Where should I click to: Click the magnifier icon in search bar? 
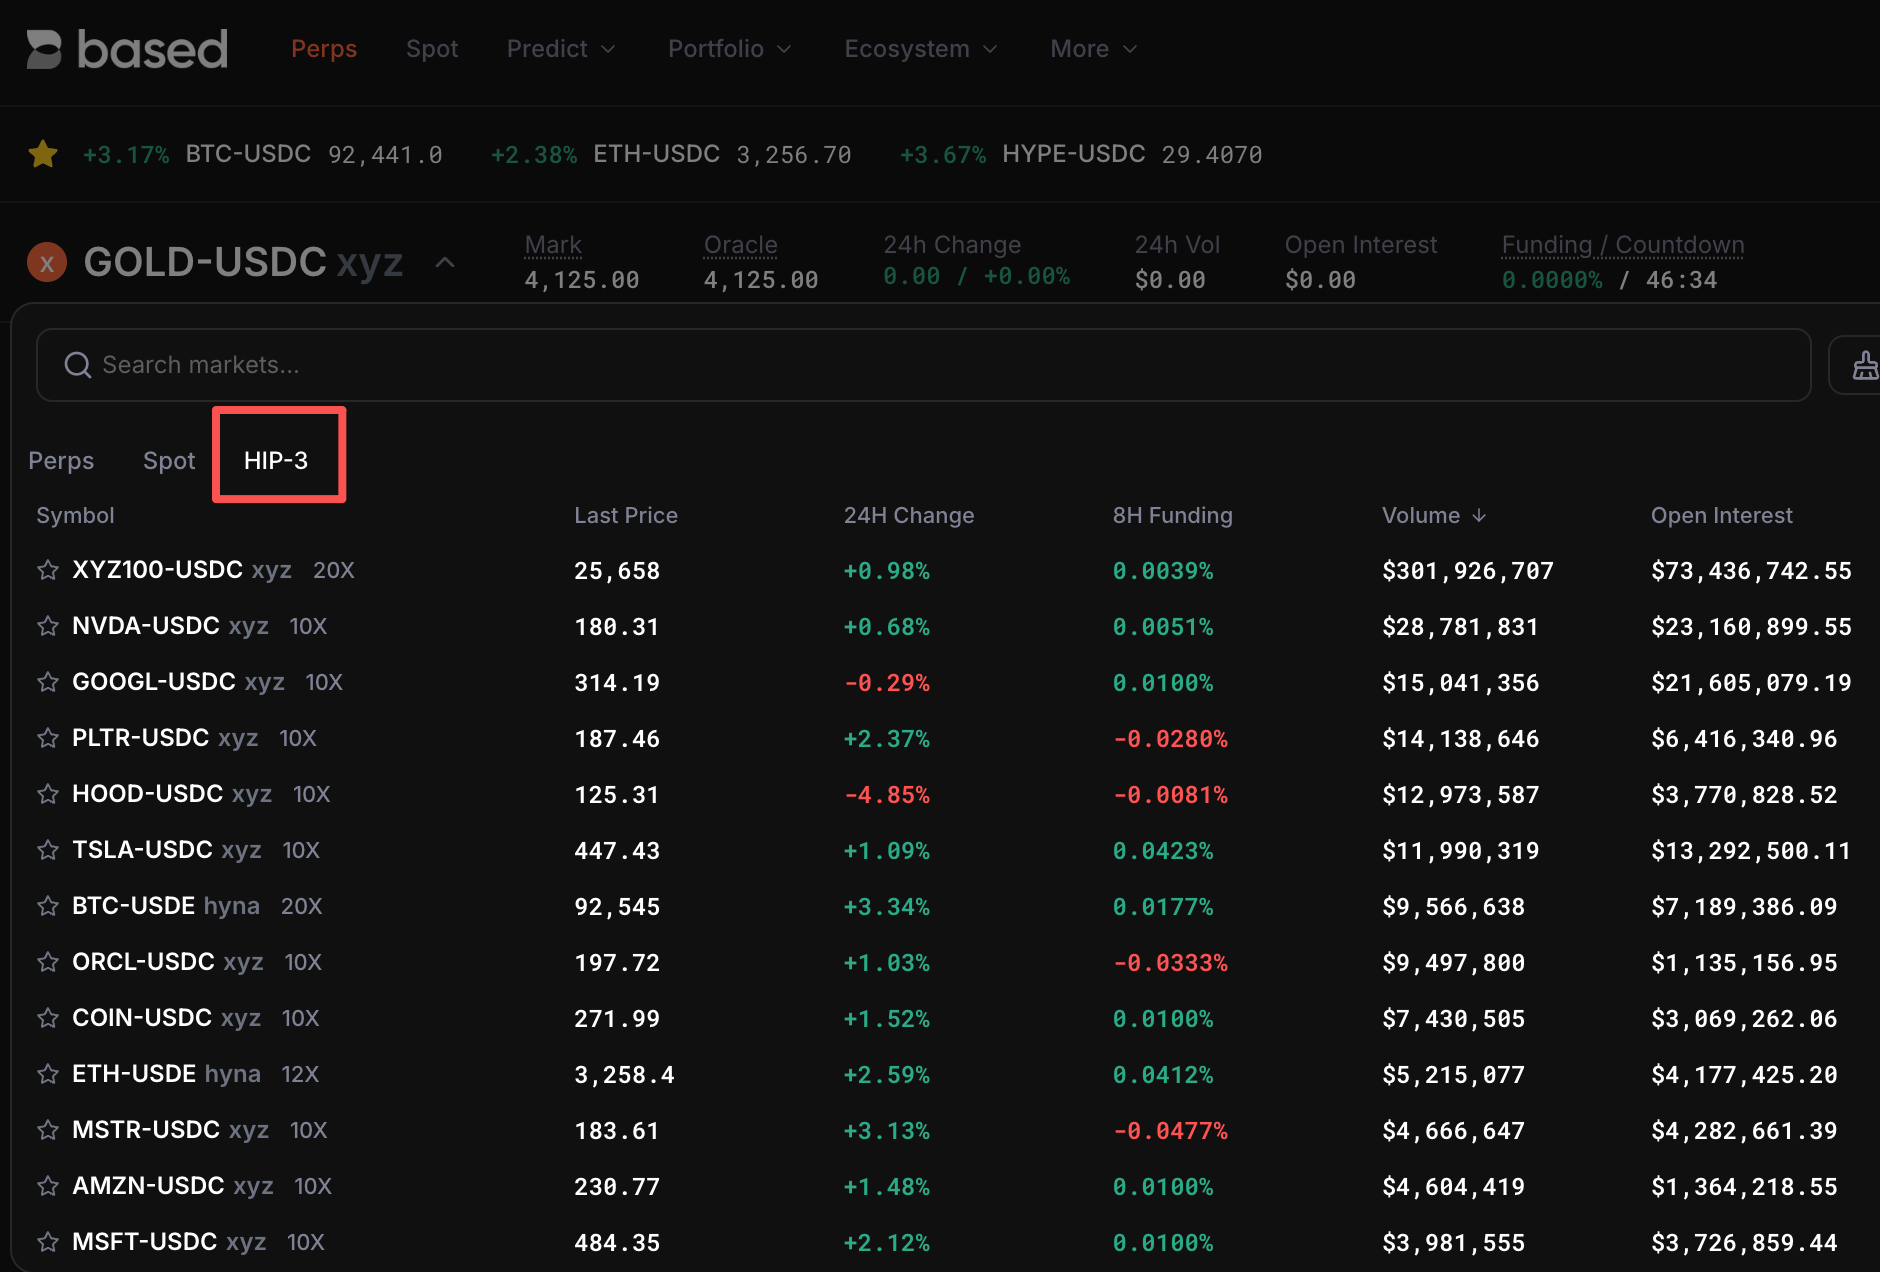point(77,365)
